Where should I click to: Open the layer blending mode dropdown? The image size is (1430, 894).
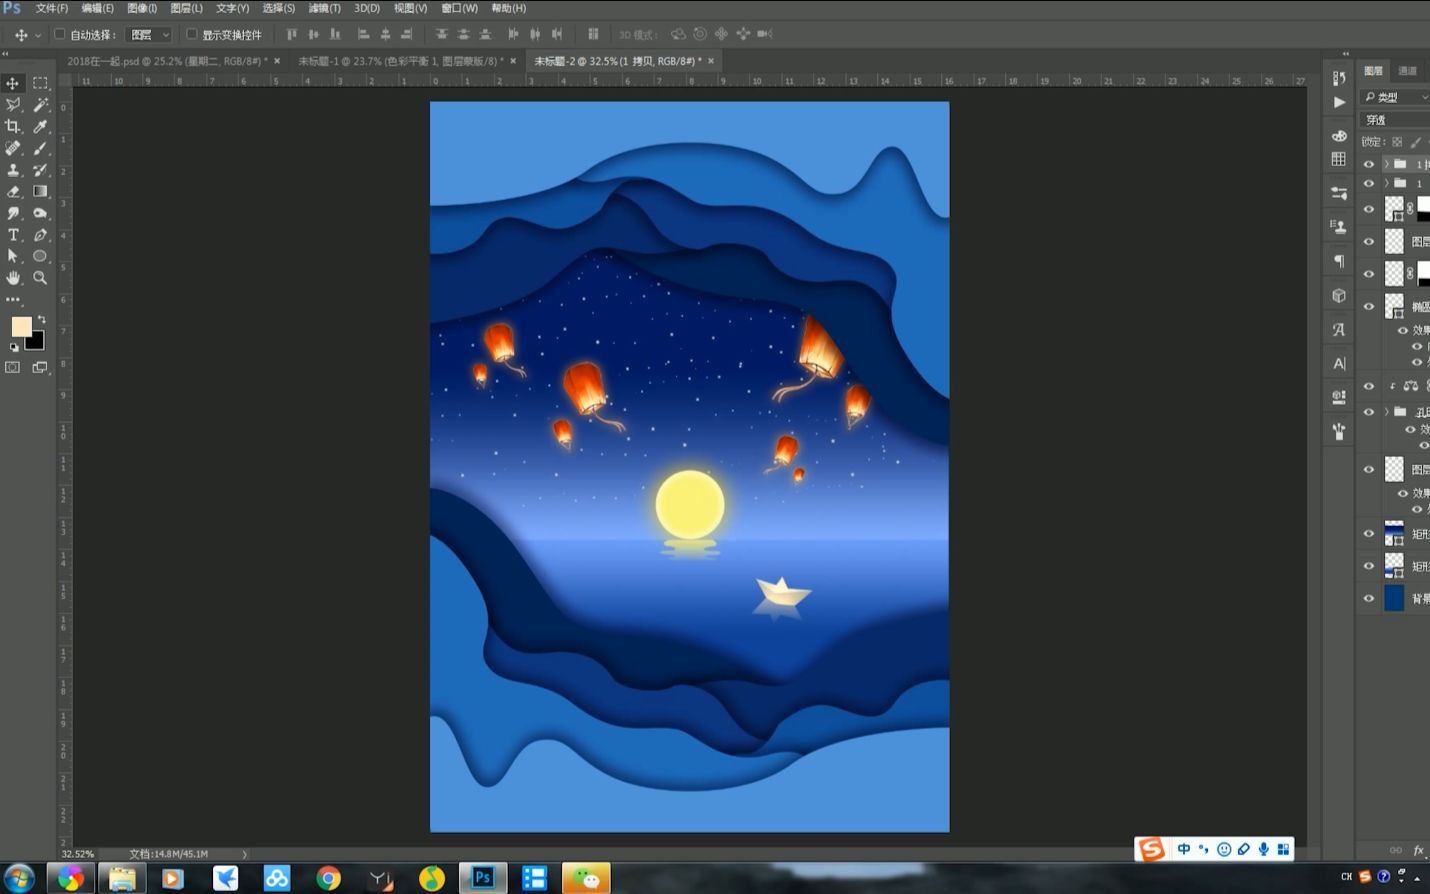(x=1396, y=120)
